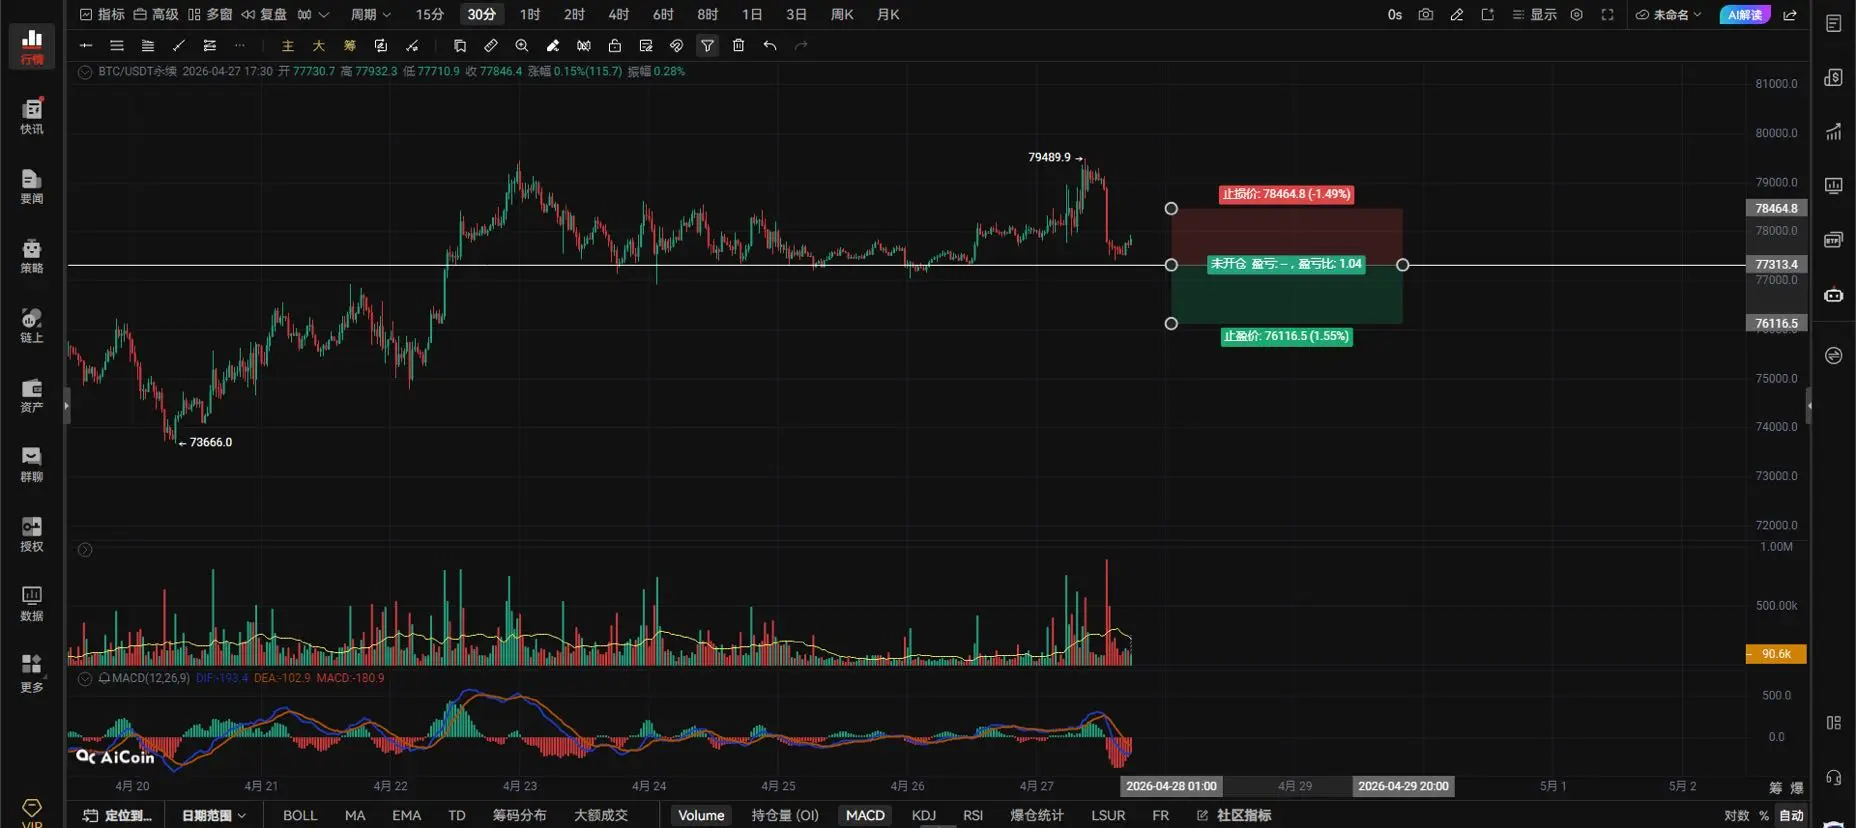This screenshot has width=1856, height=828.
Task: Enter fullscreen mode with the expand icon
Action: 1608,14
